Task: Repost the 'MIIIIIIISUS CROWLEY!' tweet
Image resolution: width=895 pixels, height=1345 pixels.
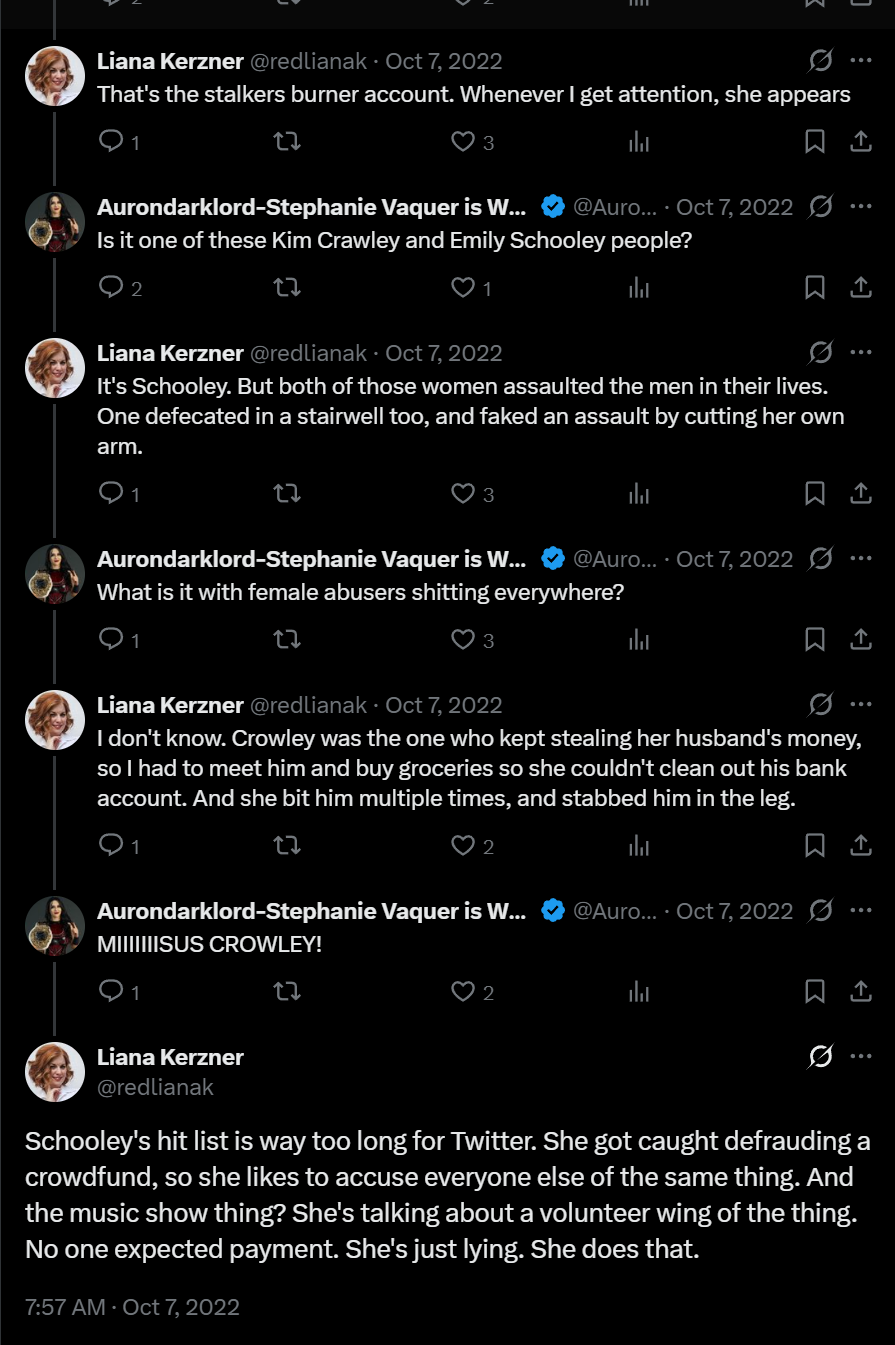Action: tap(287, 992)
